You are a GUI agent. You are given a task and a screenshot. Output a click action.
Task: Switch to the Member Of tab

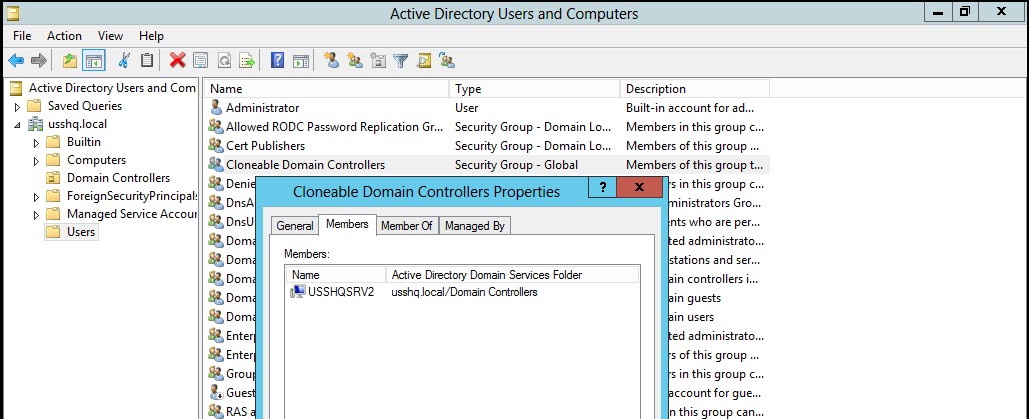tap(407, 226)
